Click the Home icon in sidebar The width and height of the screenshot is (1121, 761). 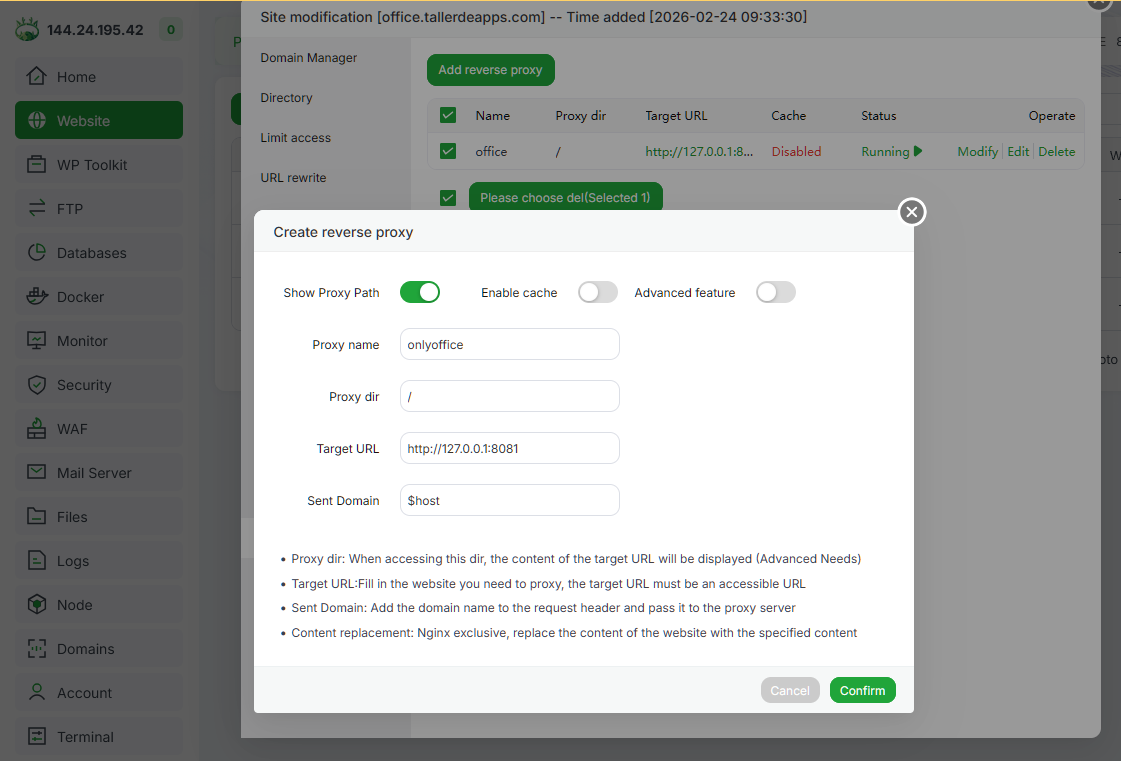[37, 77]
